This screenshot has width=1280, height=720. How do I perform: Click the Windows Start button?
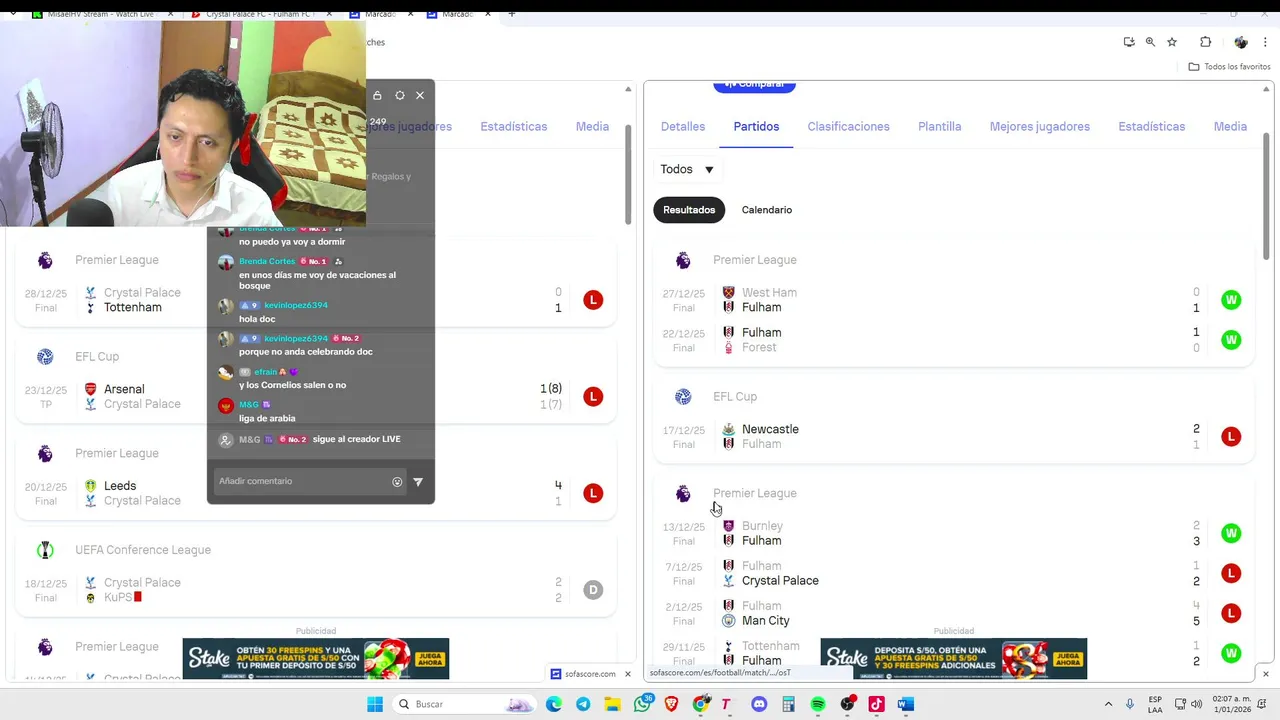pyautogui.click(x=375, y=704)
